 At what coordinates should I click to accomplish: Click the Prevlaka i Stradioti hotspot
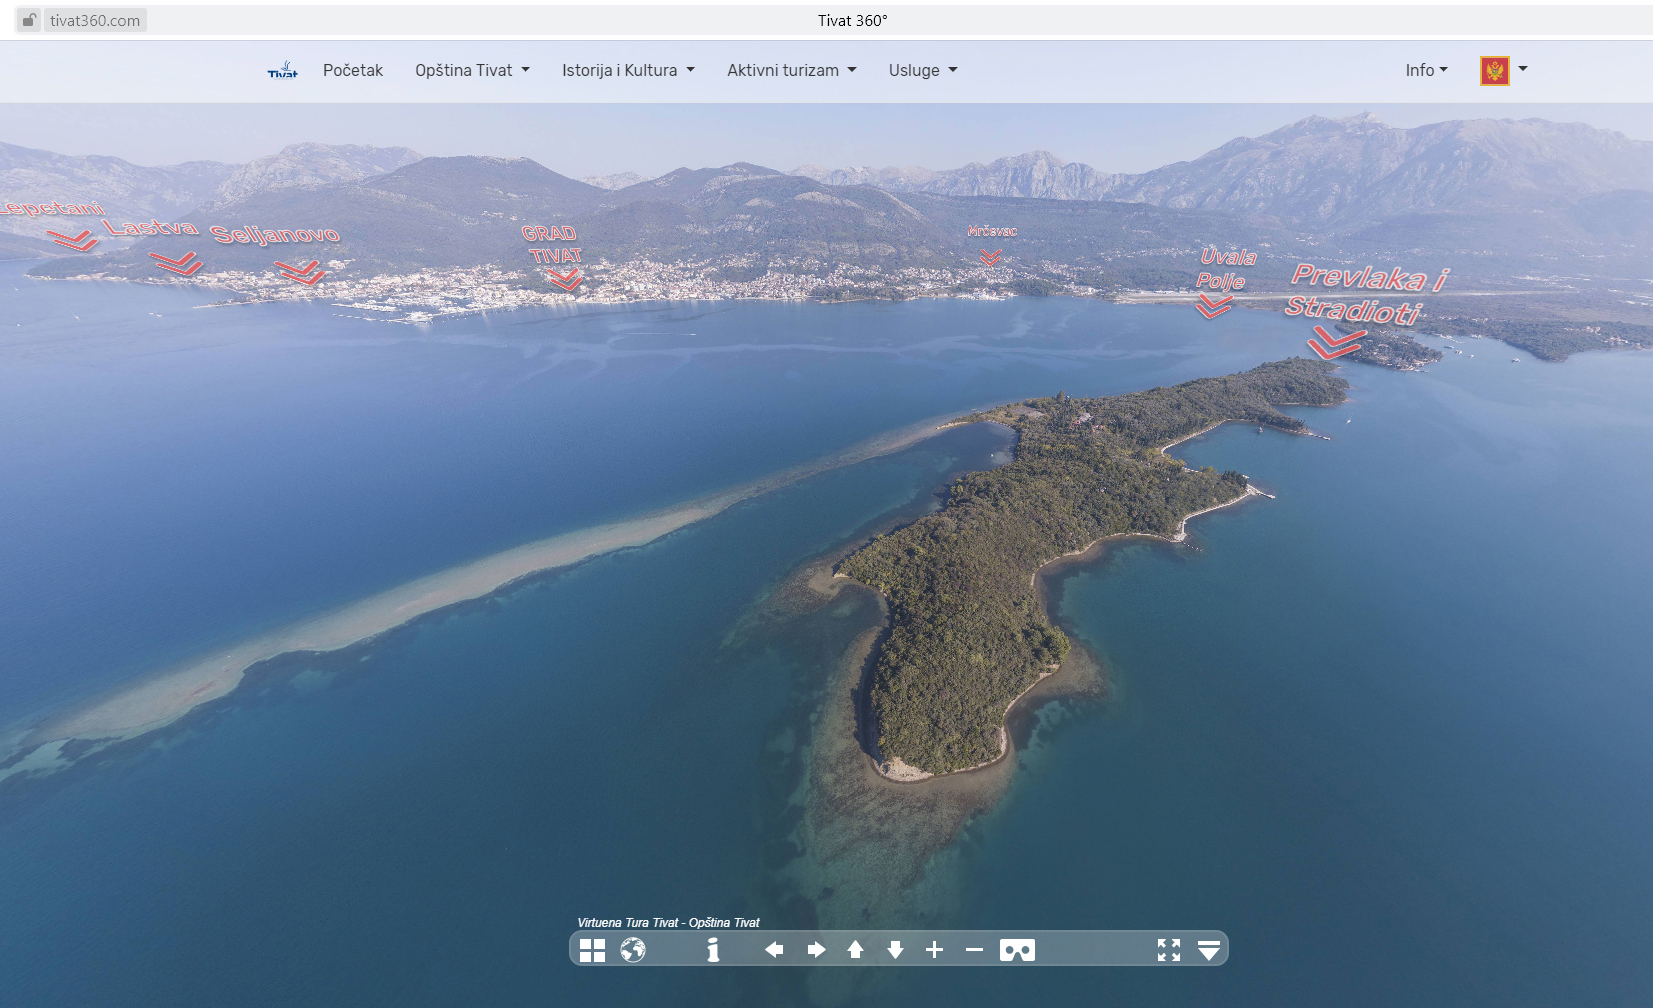pyautogui.click(x=1335, y=344)
